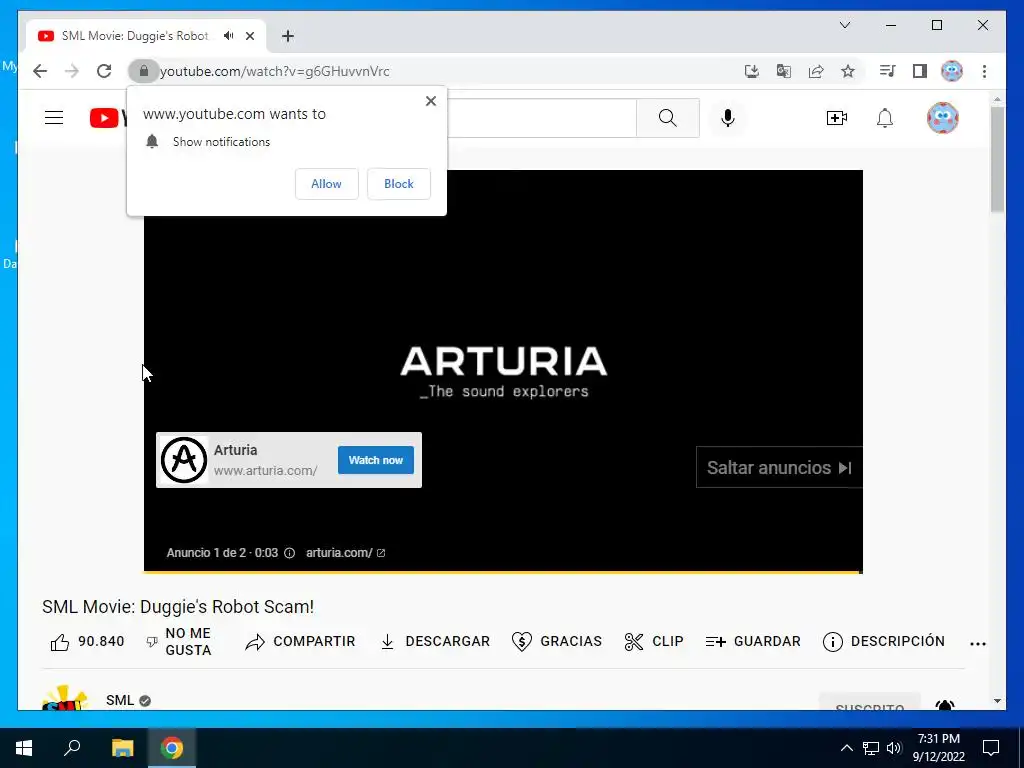Open network icon in system tray

(x=871, y=748)
